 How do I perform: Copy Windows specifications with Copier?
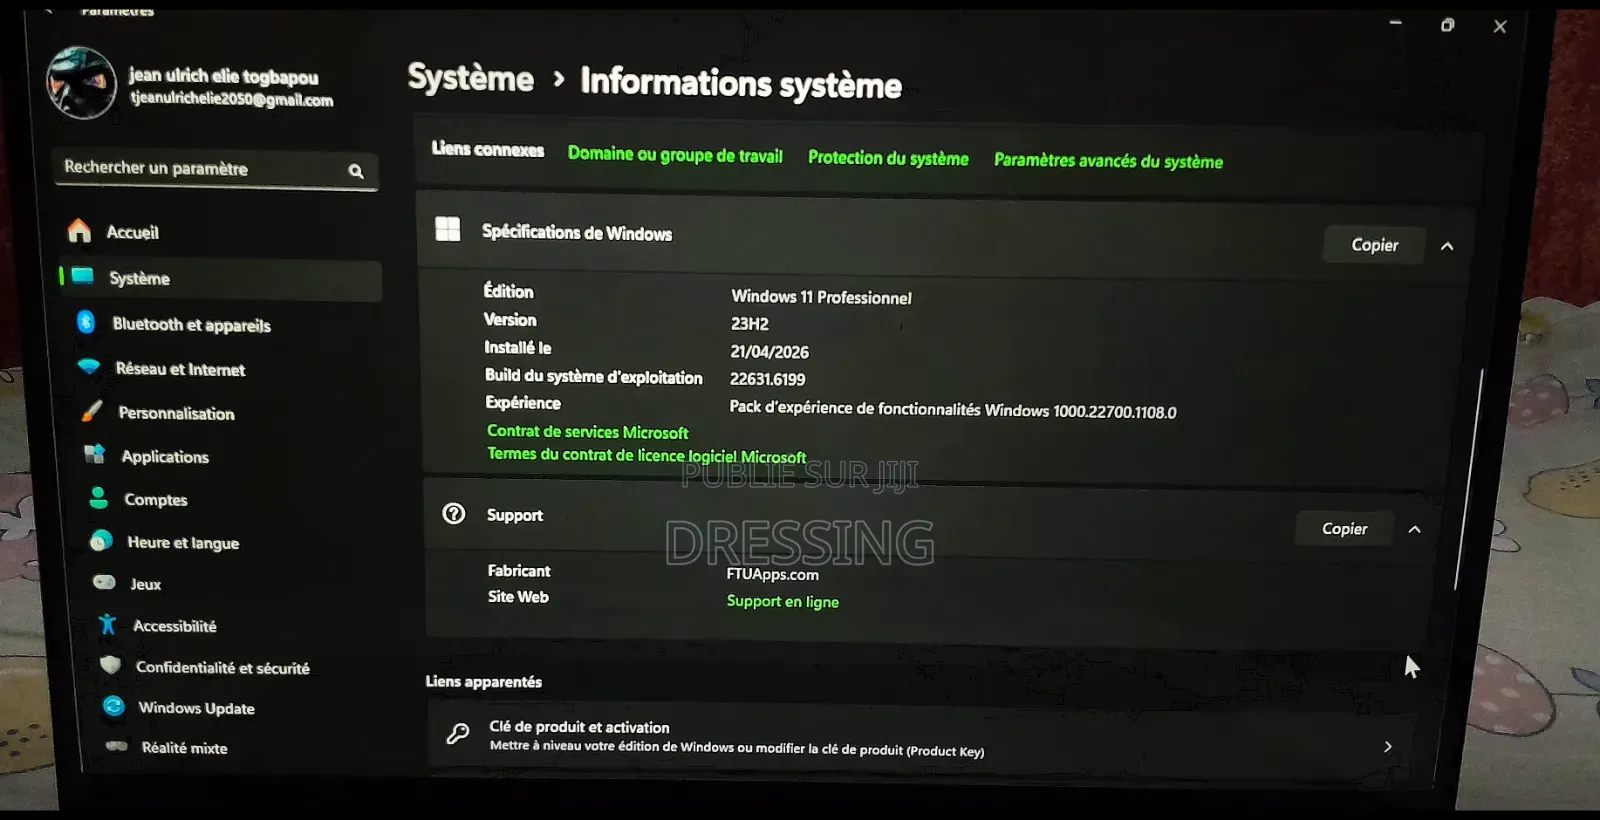coord(1375,245)
